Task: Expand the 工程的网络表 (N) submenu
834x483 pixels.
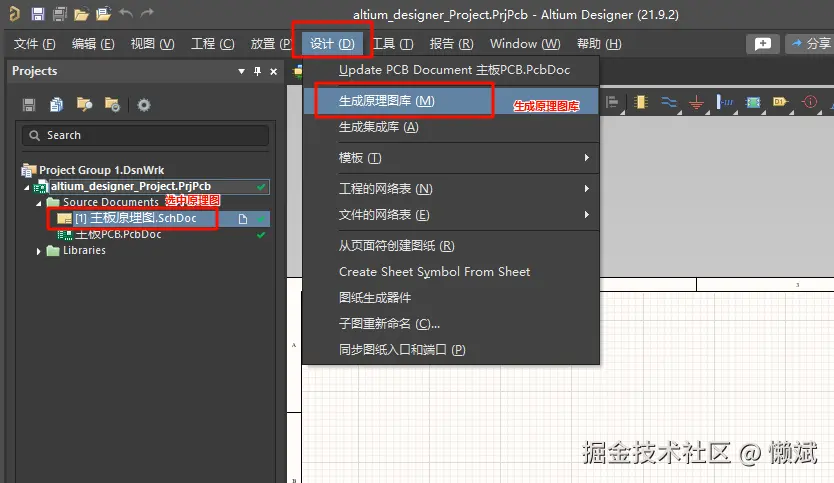Action: coord(586,188)
